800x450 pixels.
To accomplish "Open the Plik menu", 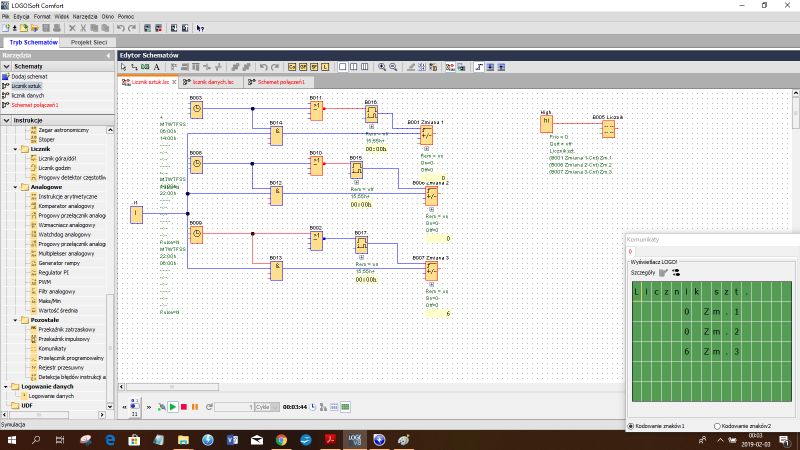I will tap(6, 16).
